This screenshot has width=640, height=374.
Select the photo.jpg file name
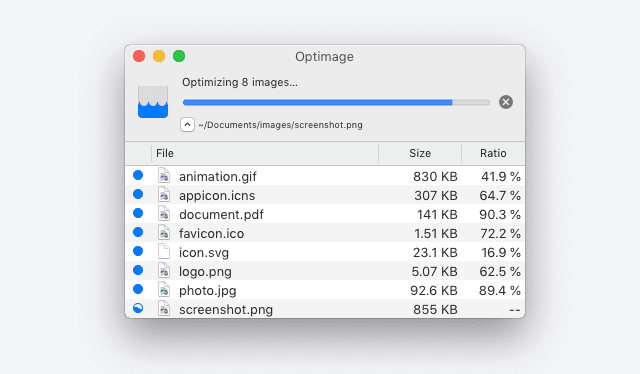coord(208,291)
